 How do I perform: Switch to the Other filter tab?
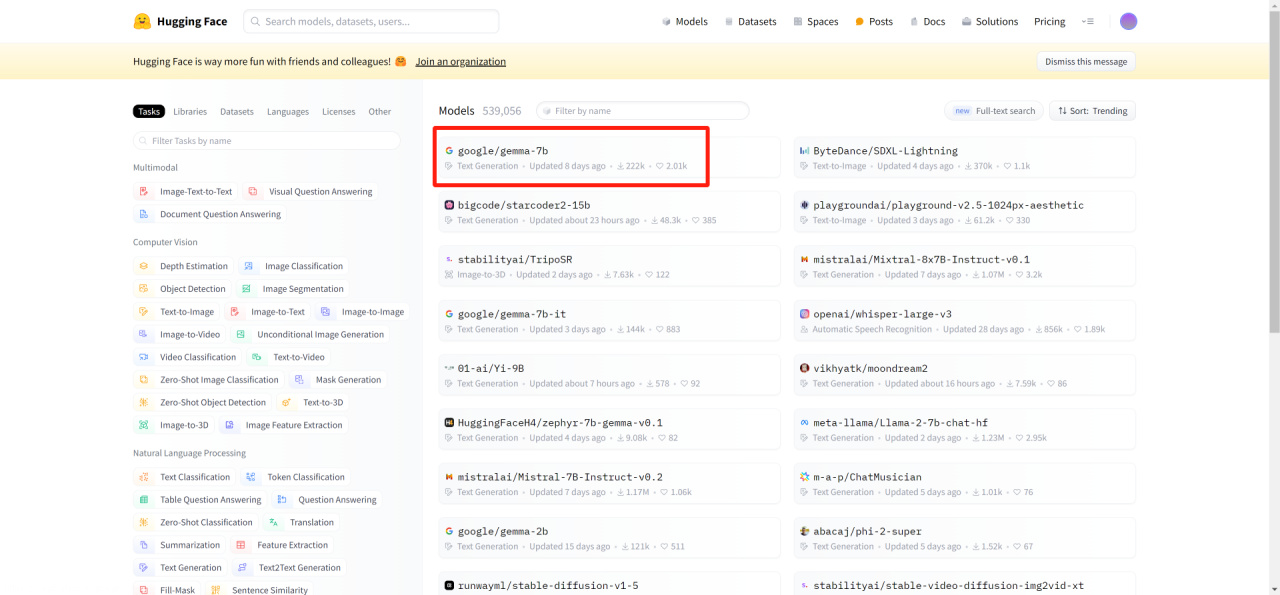[x=380, y=111]
